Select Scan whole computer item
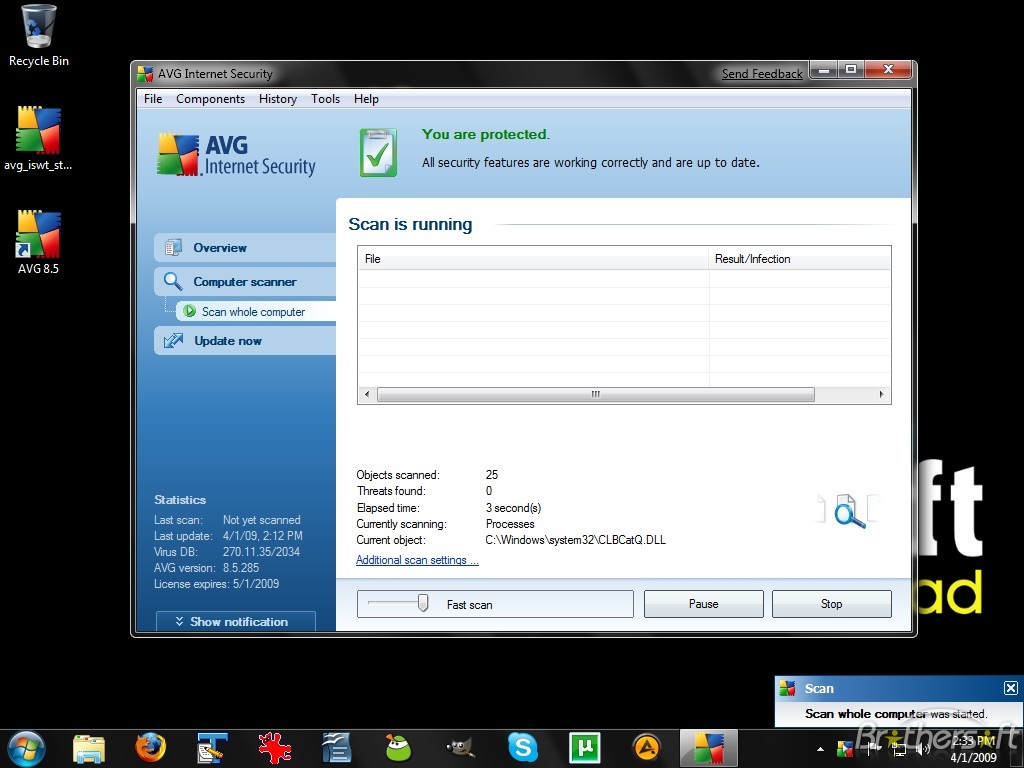 click(256, 312)
